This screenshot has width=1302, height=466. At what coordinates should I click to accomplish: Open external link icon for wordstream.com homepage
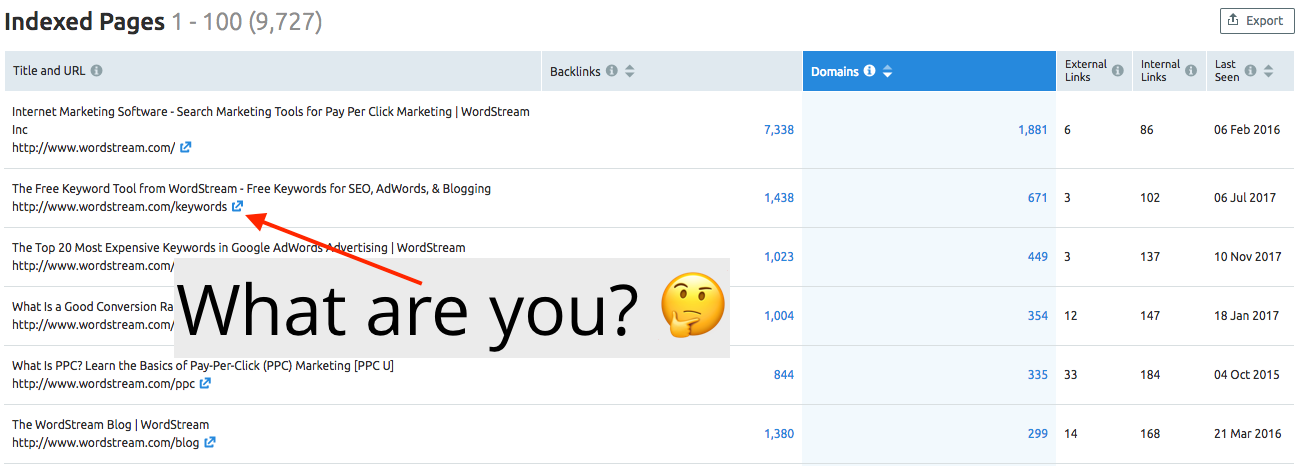click(x=186, y=148)
